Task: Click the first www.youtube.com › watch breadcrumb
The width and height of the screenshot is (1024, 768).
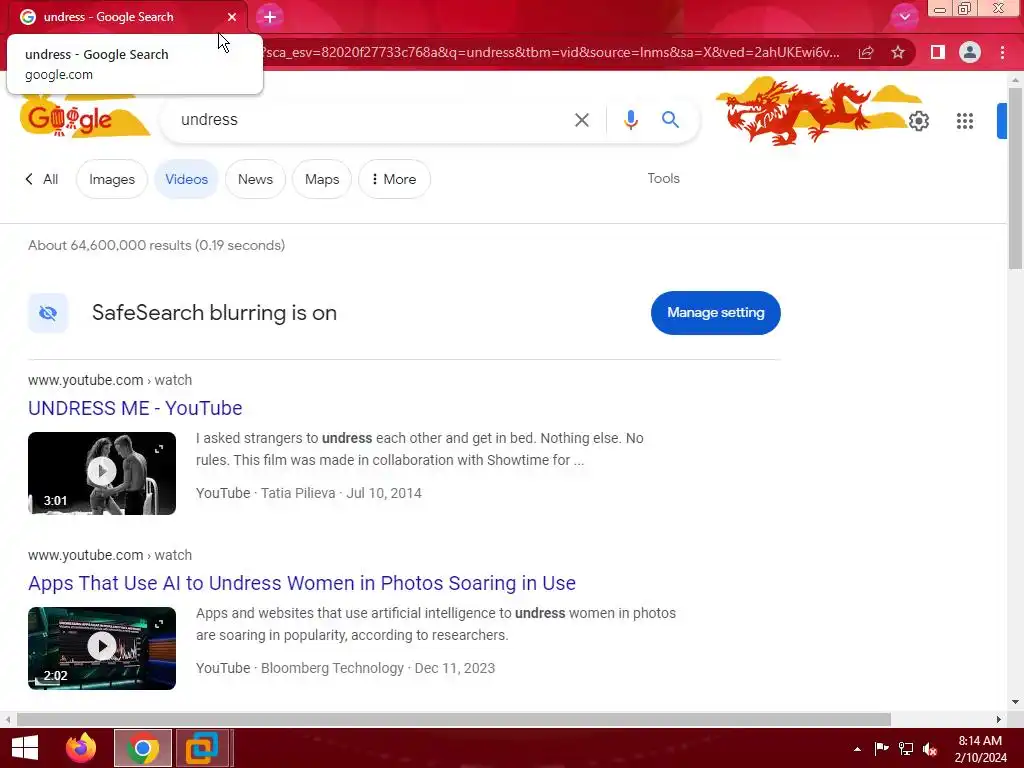Action: 110,380
